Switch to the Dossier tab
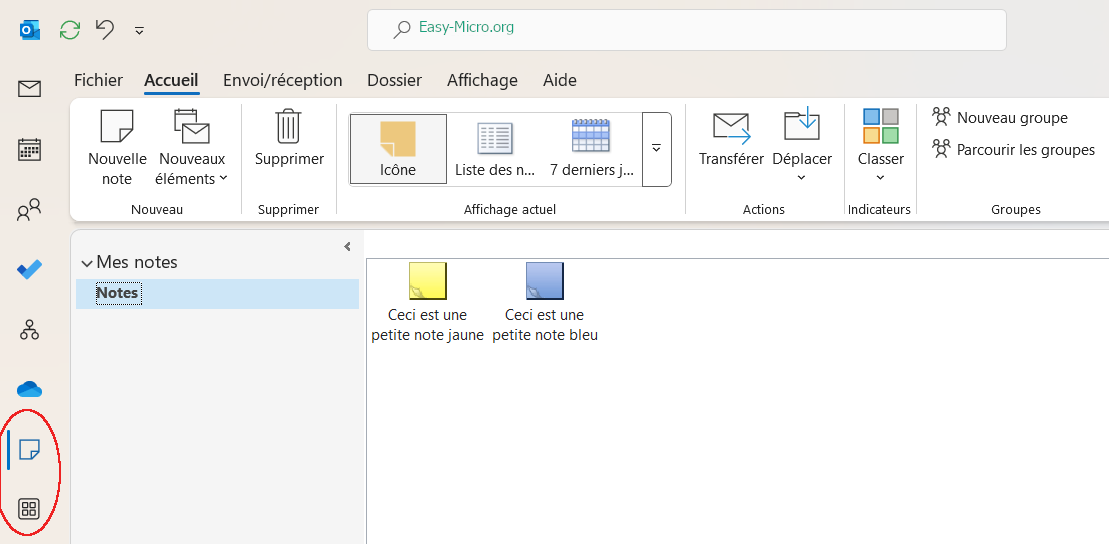 pyautogui.click(x=394, y=81)
